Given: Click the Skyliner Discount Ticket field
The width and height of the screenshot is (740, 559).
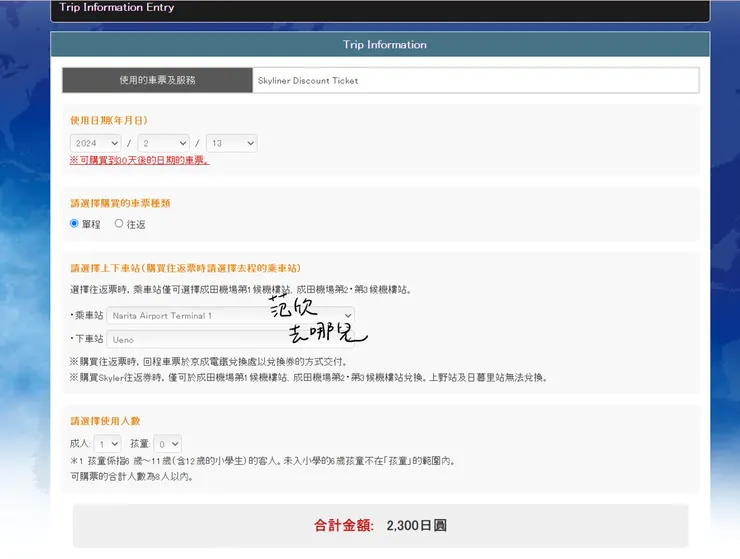Looking at the screenshot, I should pyautogui.click(x=476, y=80).
